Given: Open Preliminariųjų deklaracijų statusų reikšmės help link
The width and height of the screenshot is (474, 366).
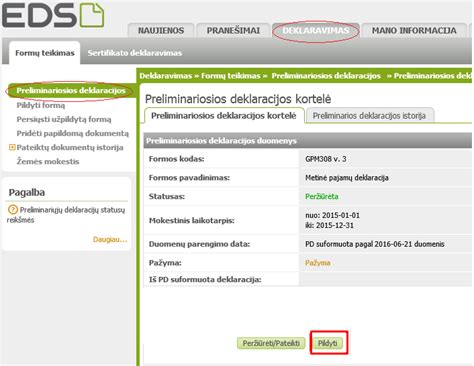Looking at the screenshot, I should point(66,215).
